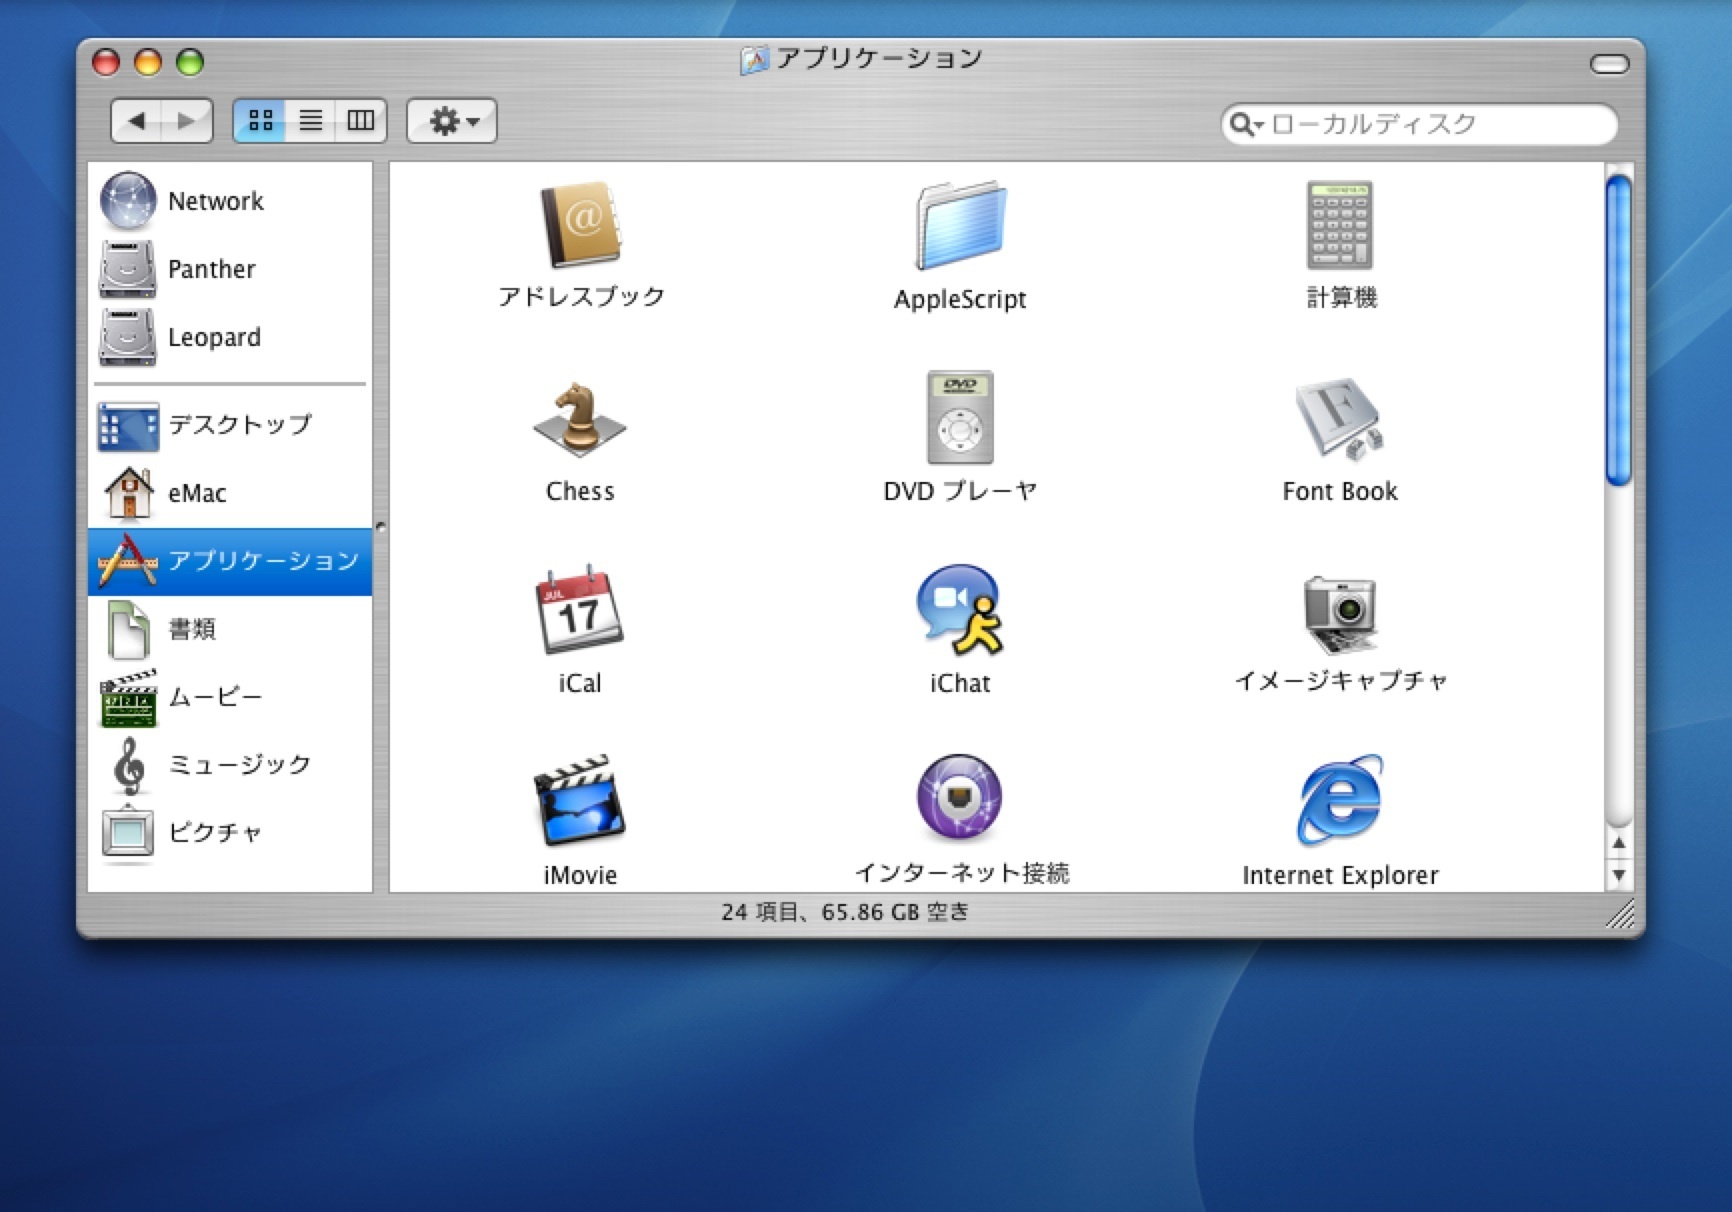
Task: Open the Action gear dropdown menu
Action: pos(452,121)
